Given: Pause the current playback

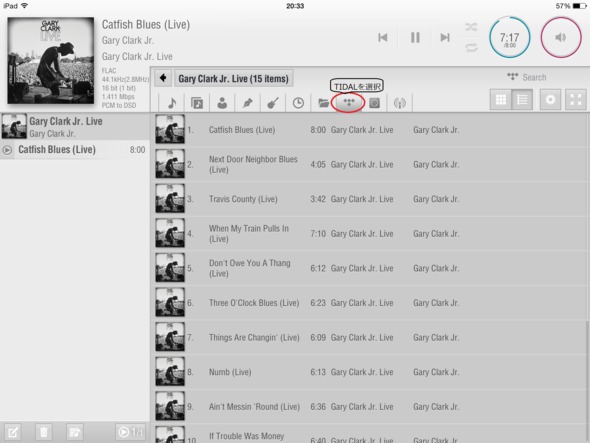Looking at the screenshot, I should coord(415,37).
